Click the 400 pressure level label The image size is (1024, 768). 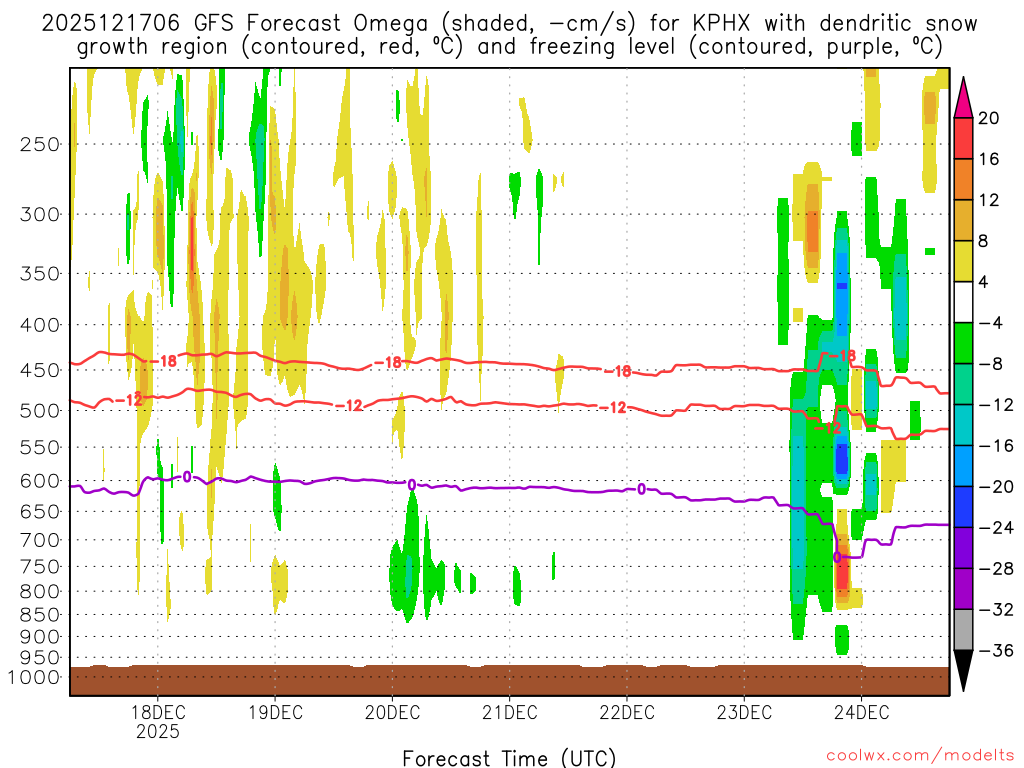point(40,325)
